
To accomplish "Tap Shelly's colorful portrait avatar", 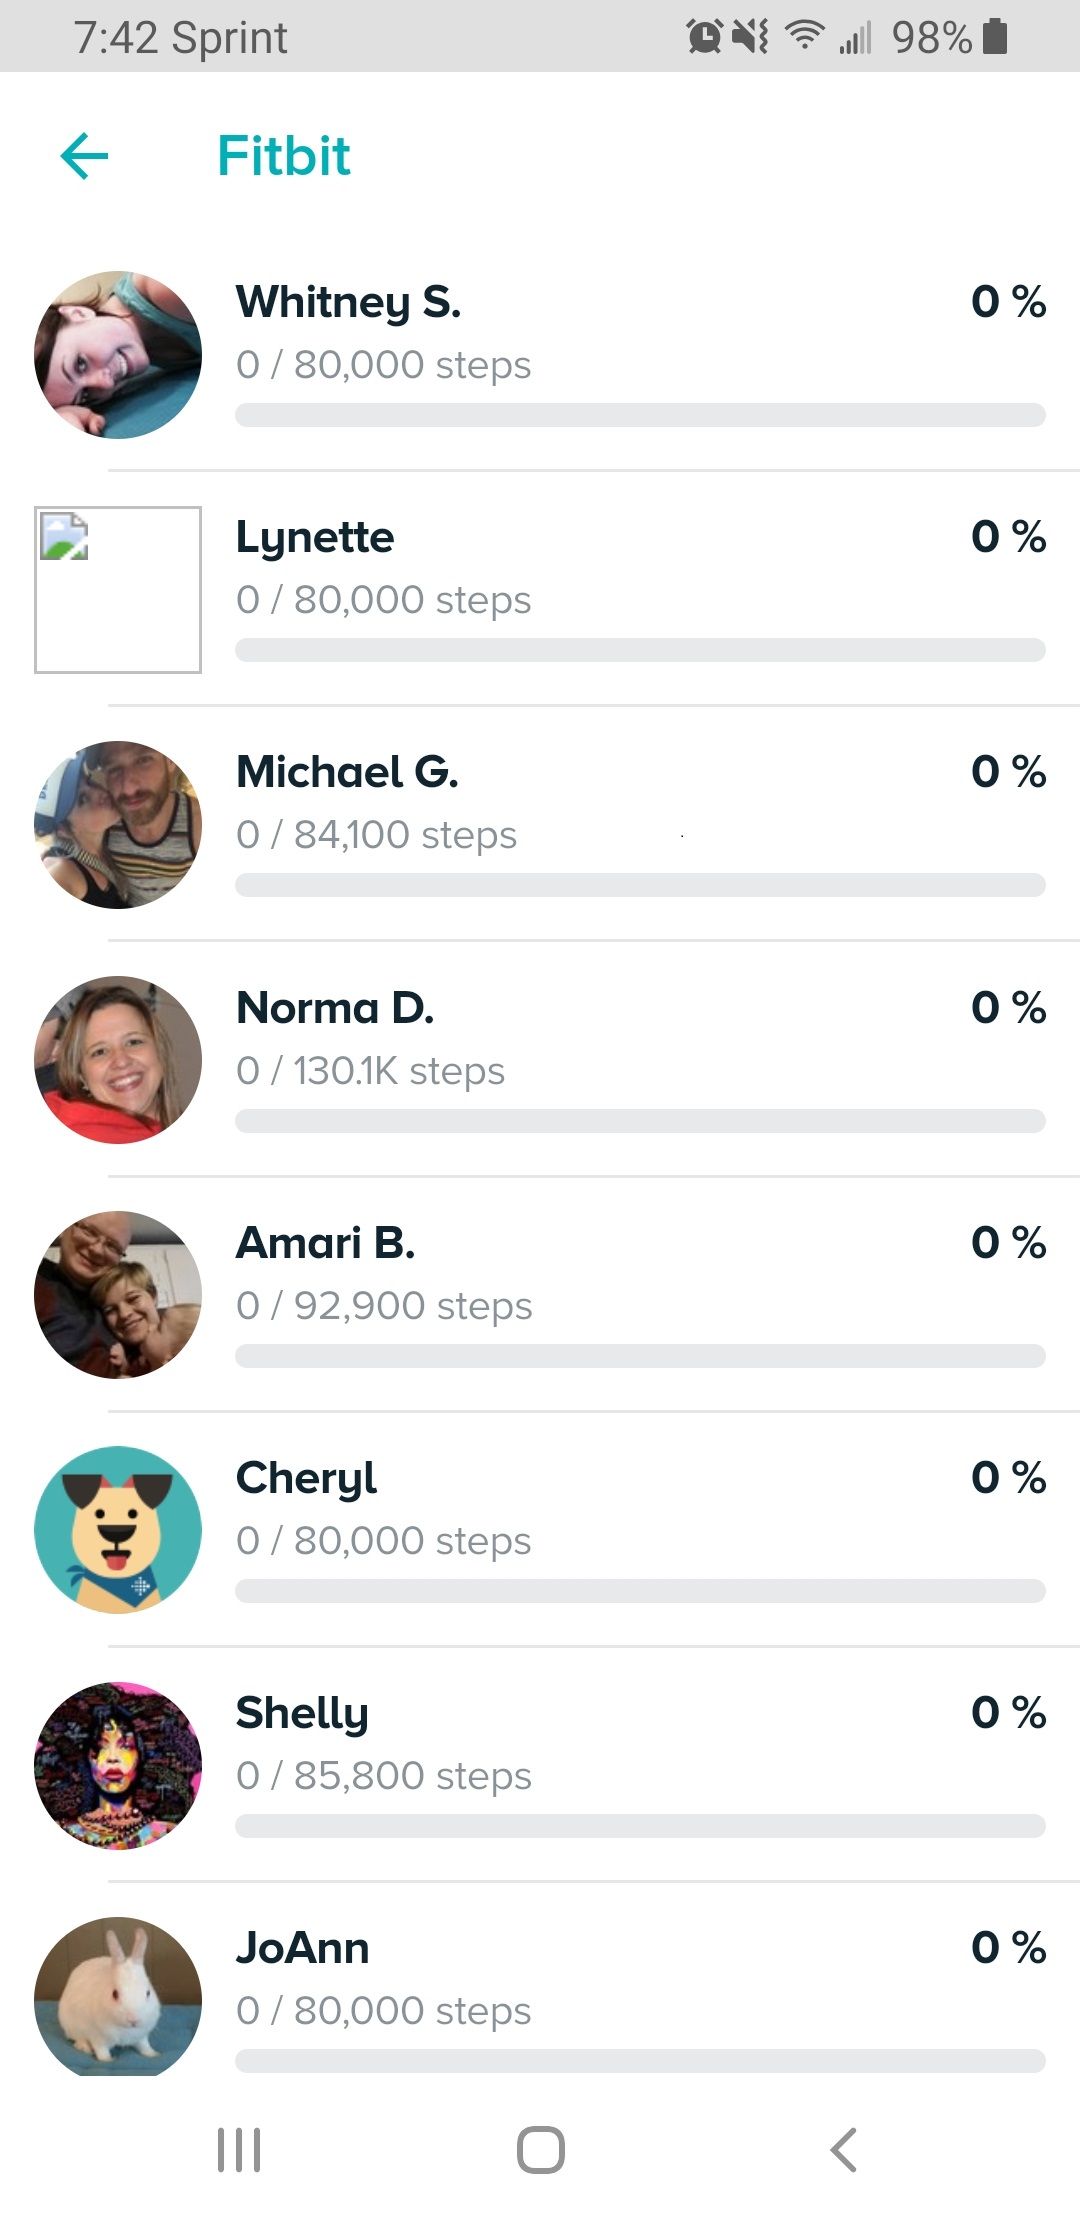I will click(x=118, y=1765).
